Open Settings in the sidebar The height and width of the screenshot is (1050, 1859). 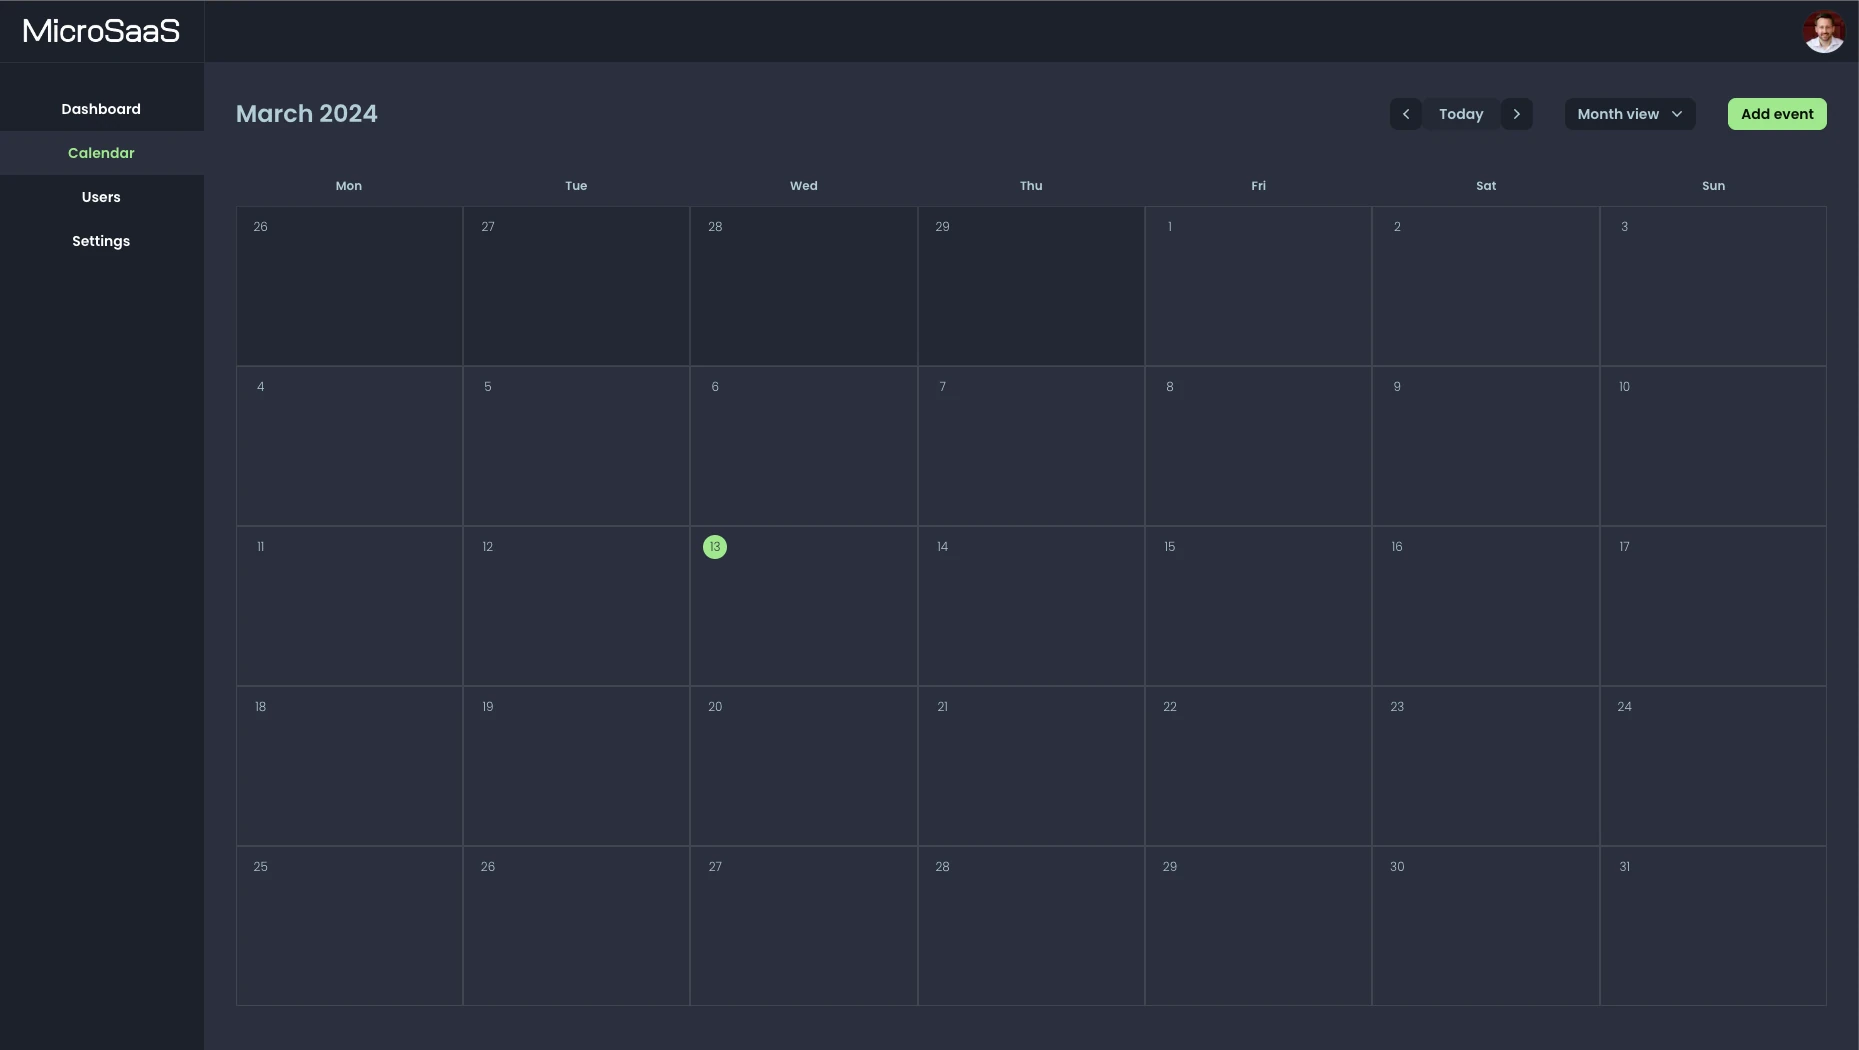tap(101, 241)
